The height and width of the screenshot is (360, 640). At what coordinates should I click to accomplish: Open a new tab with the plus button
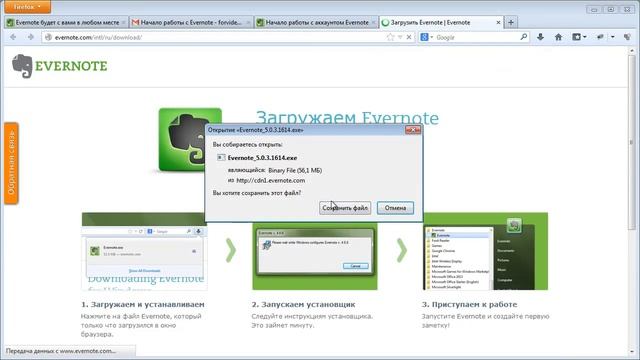511,22
